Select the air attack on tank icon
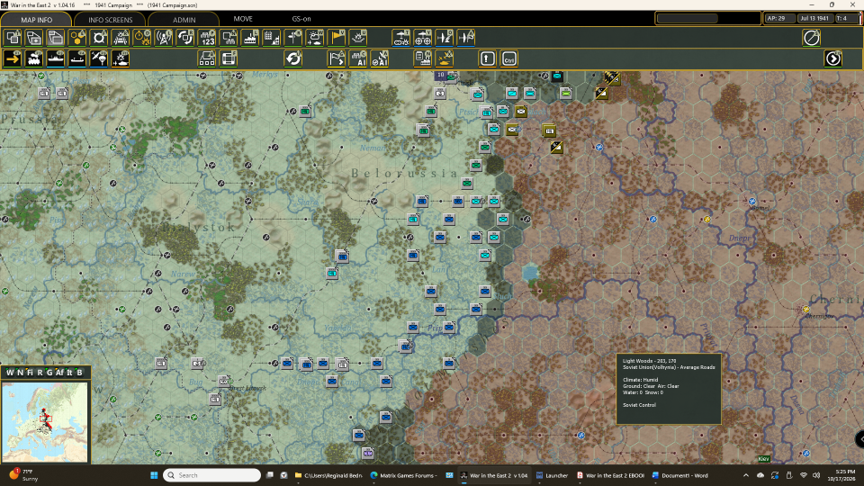 point(121,58)
